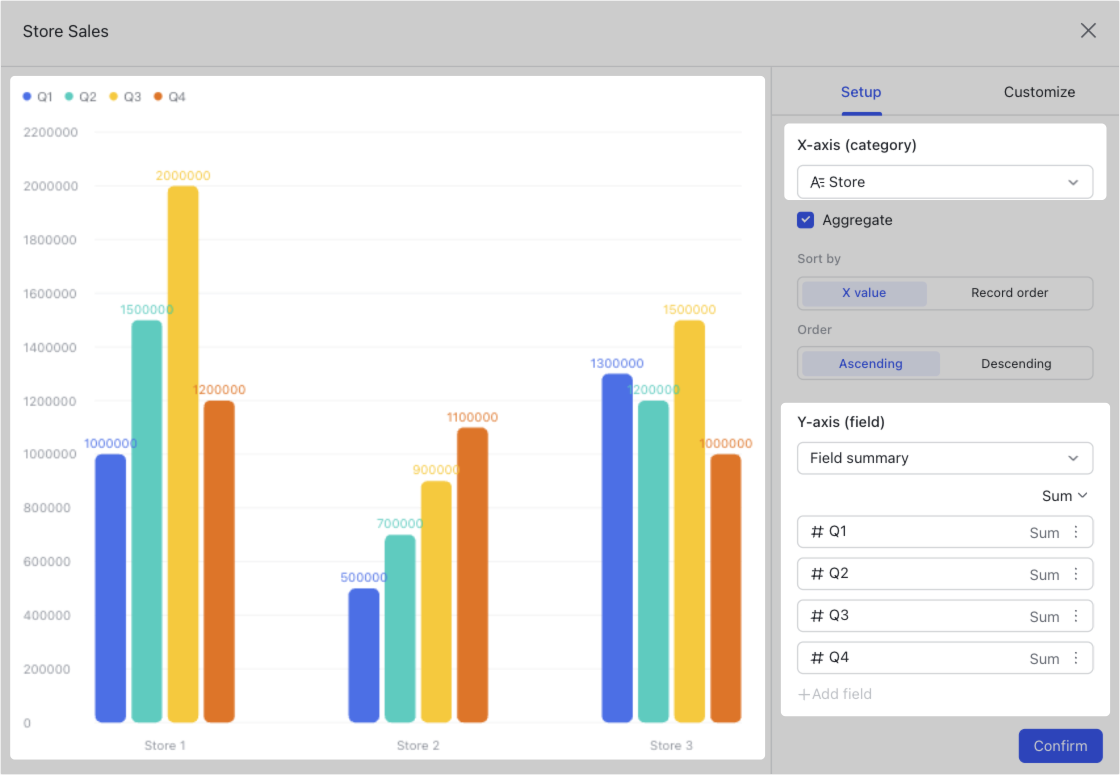Click the Confirm button
This screenshot has width=1120, height=775.
pos(1060,746)
